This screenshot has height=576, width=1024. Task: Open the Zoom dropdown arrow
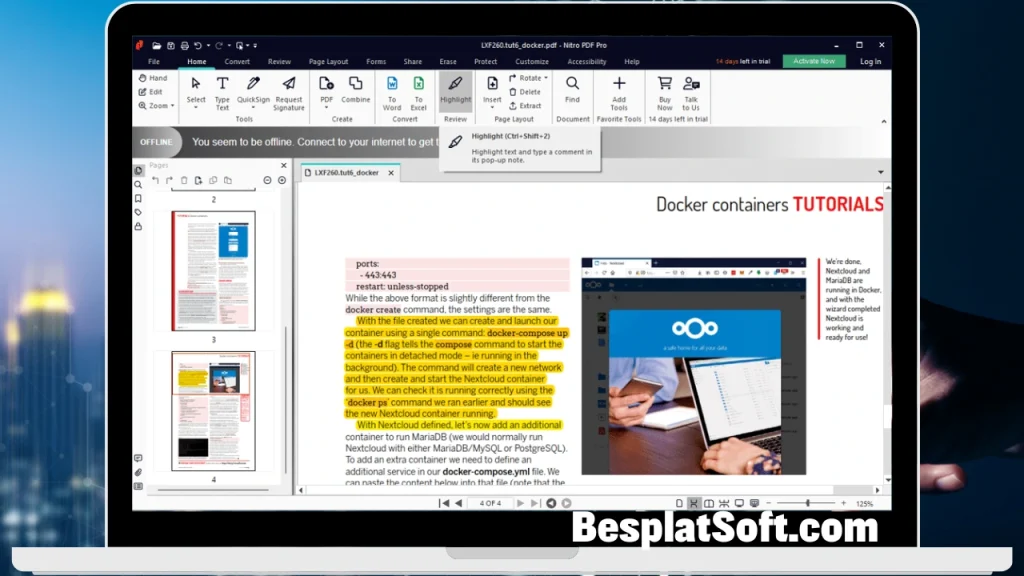[172, 105]
